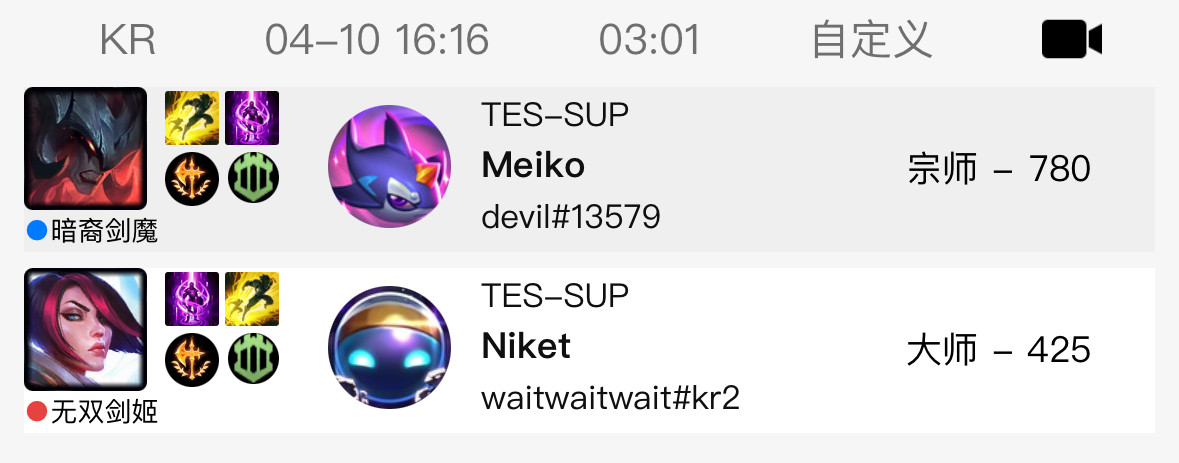Screen dimensions: 1179x463
Task: Click Meiko's purple Teleport spell icon
Action: (252, 118)
